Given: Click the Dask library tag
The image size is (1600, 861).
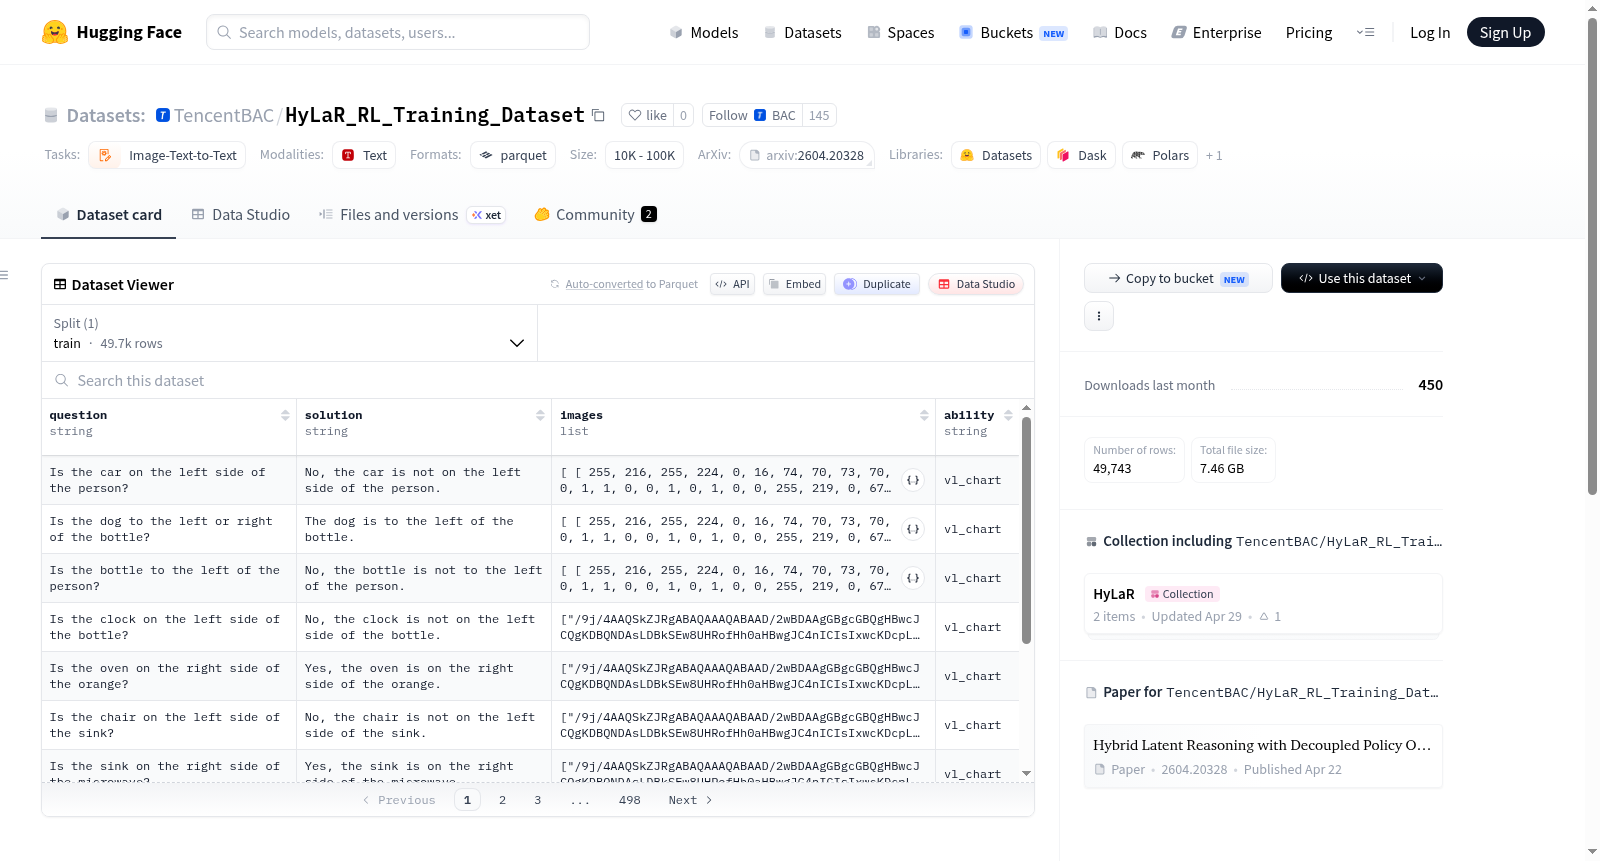Looking at the screenshot, I should [1081, 155].
